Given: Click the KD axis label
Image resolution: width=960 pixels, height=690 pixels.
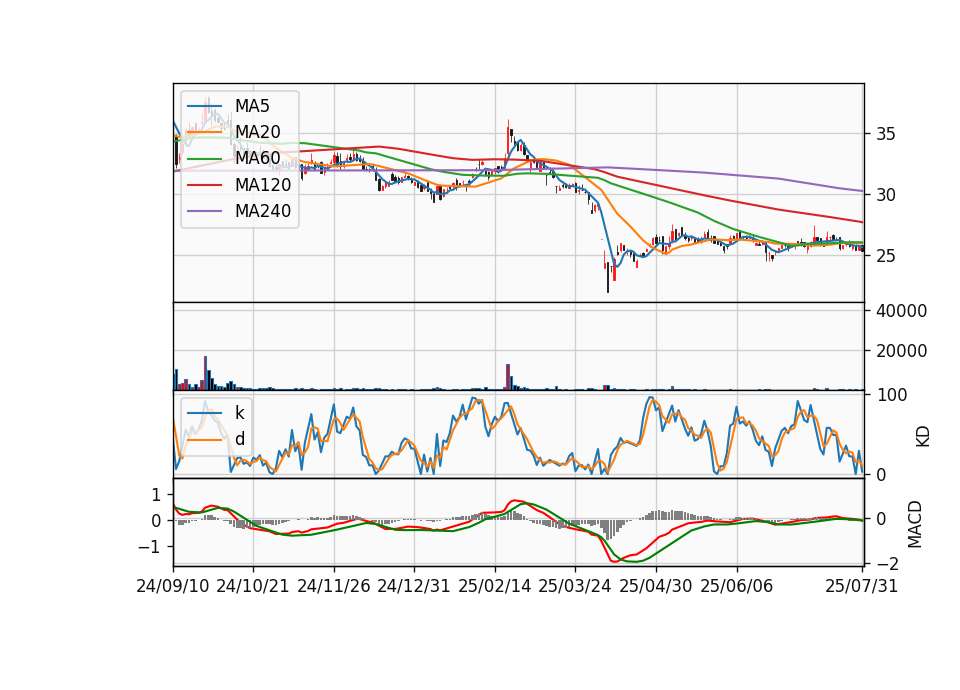Looking at the screenshot, I should coord(922,436).
